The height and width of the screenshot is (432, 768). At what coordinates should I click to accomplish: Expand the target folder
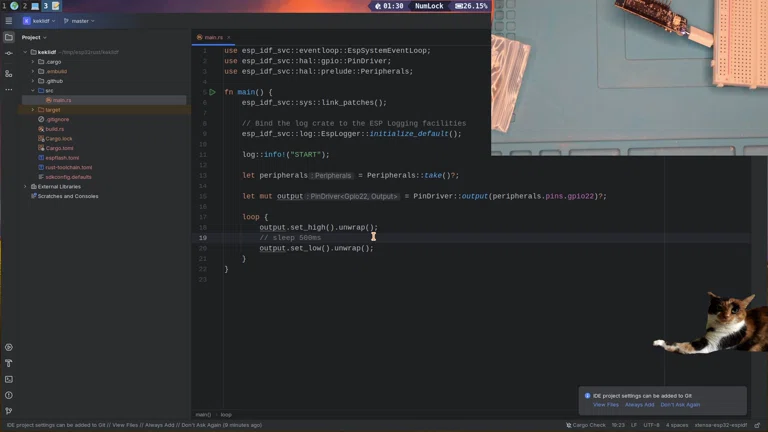coord(33,110)
